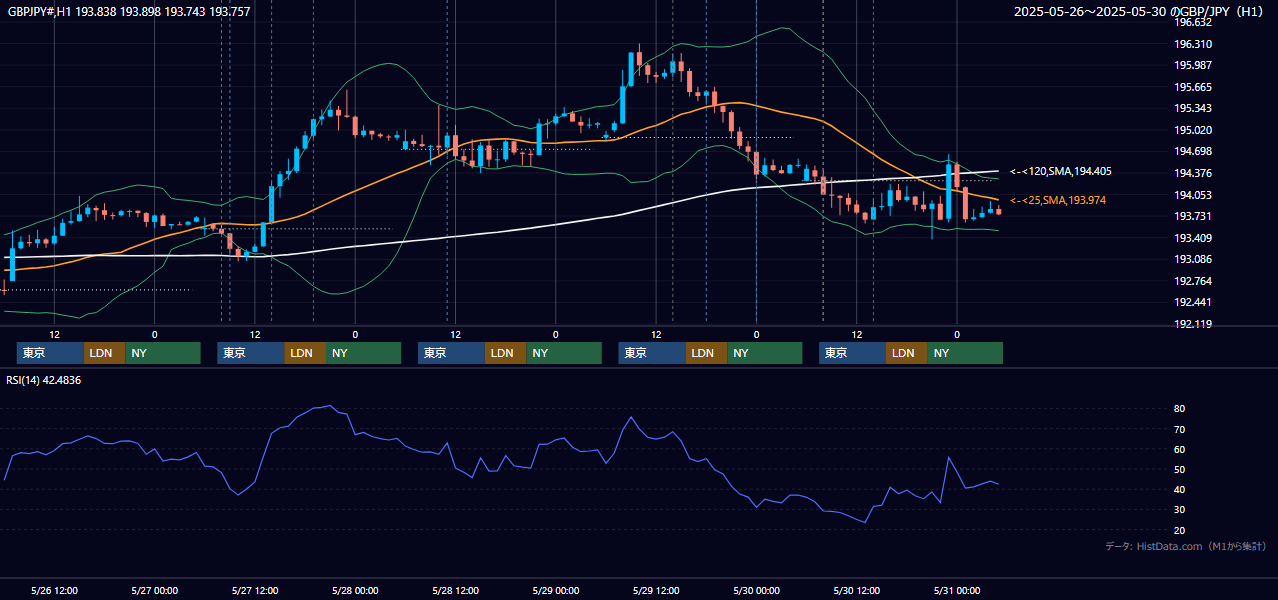Click the 5/27 12:00 time axis label
The width and height of the screenshot is (1278, 600).
tap(255, 591)
